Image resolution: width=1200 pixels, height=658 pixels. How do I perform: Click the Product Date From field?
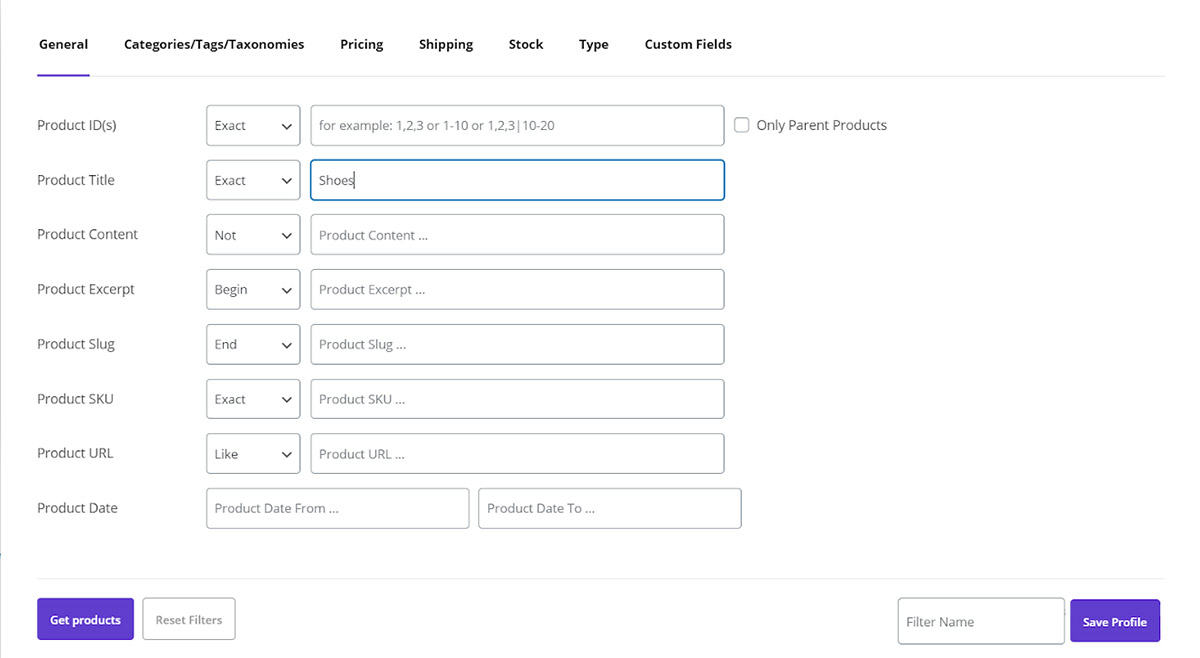tap(337, 508)
